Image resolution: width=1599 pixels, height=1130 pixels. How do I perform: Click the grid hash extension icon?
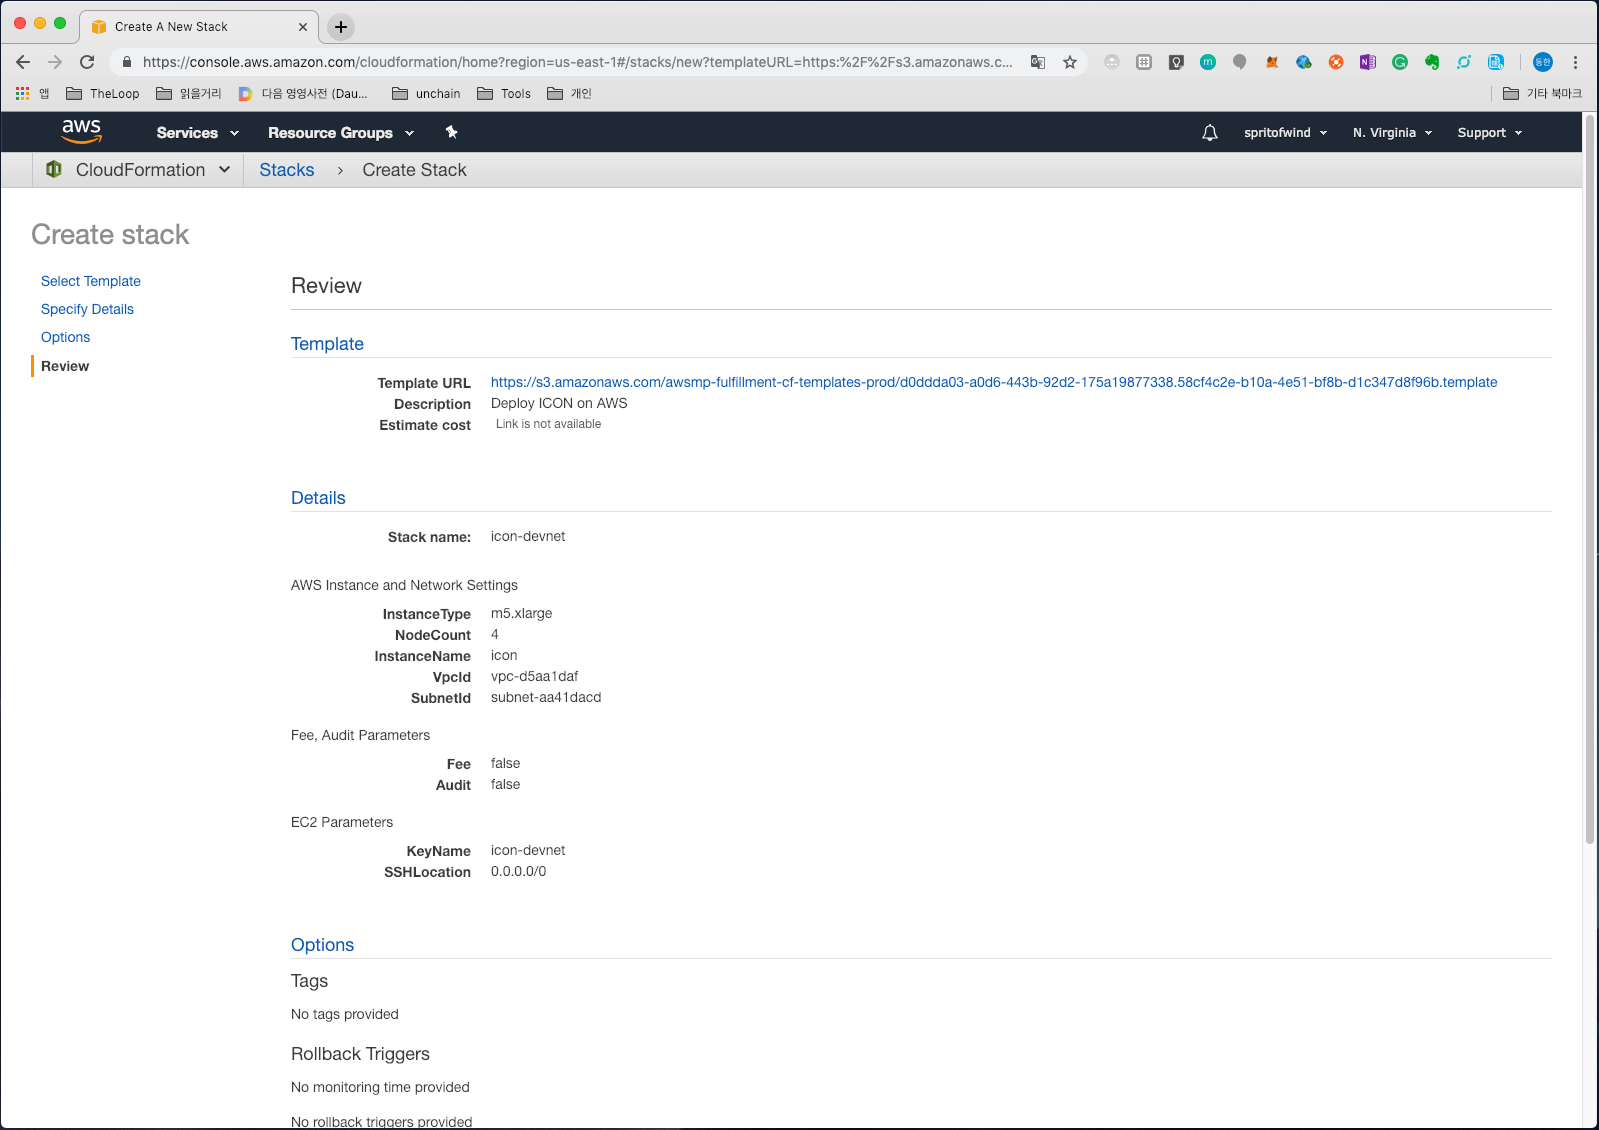coord(1144,62)
